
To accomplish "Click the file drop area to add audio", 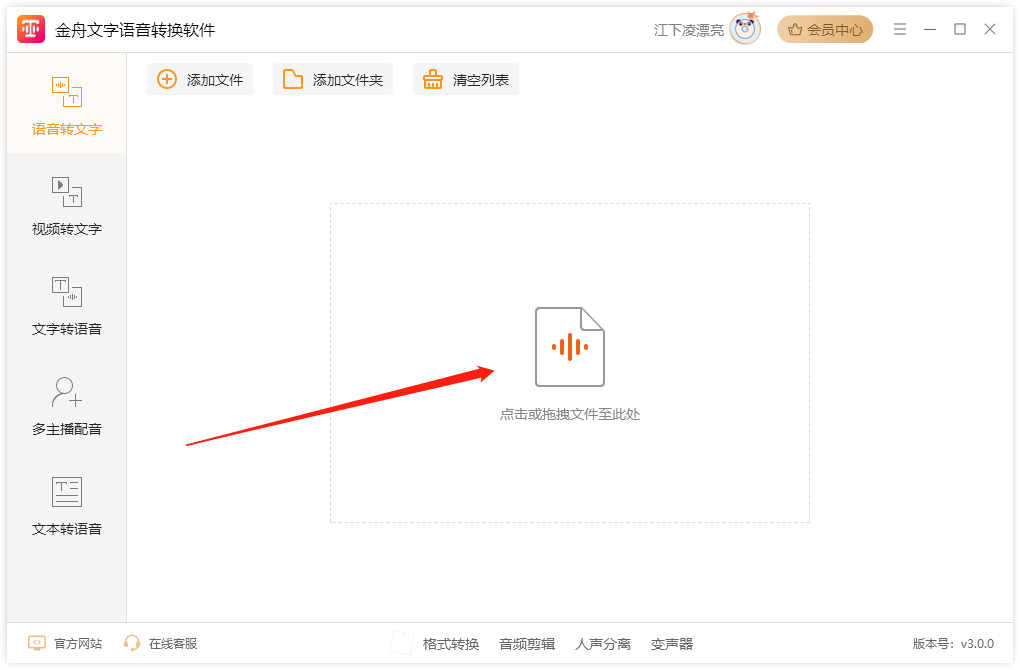I will point(569,362).
